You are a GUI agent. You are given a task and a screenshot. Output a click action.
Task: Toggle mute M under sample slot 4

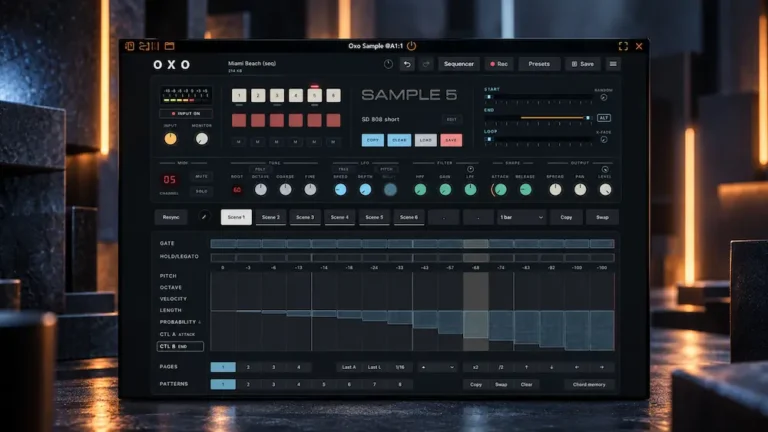coord(295,142)
